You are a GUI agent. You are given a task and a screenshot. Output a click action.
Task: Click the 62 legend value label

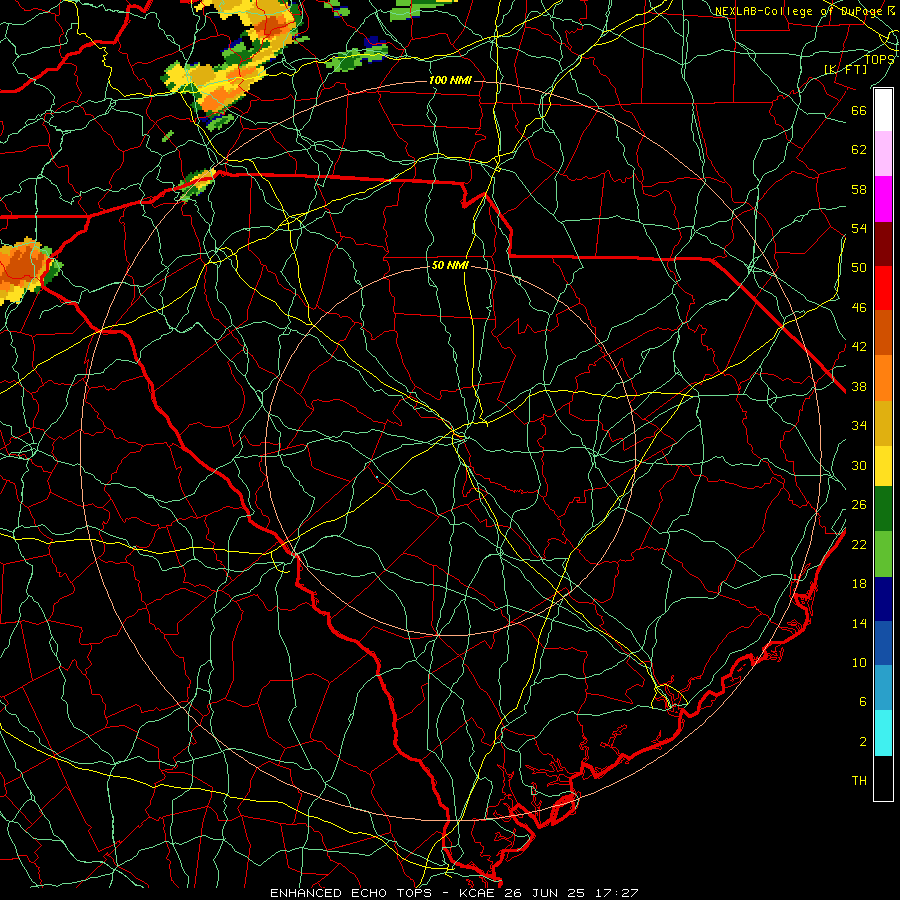pos(859,150)
